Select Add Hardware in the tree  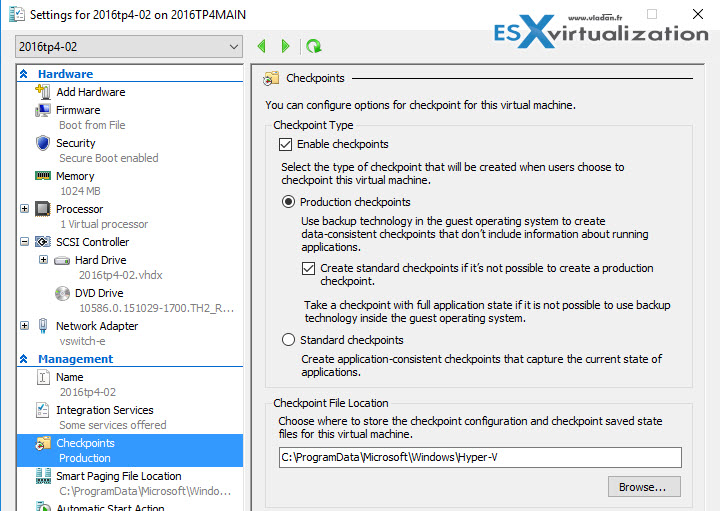point(90,92)
